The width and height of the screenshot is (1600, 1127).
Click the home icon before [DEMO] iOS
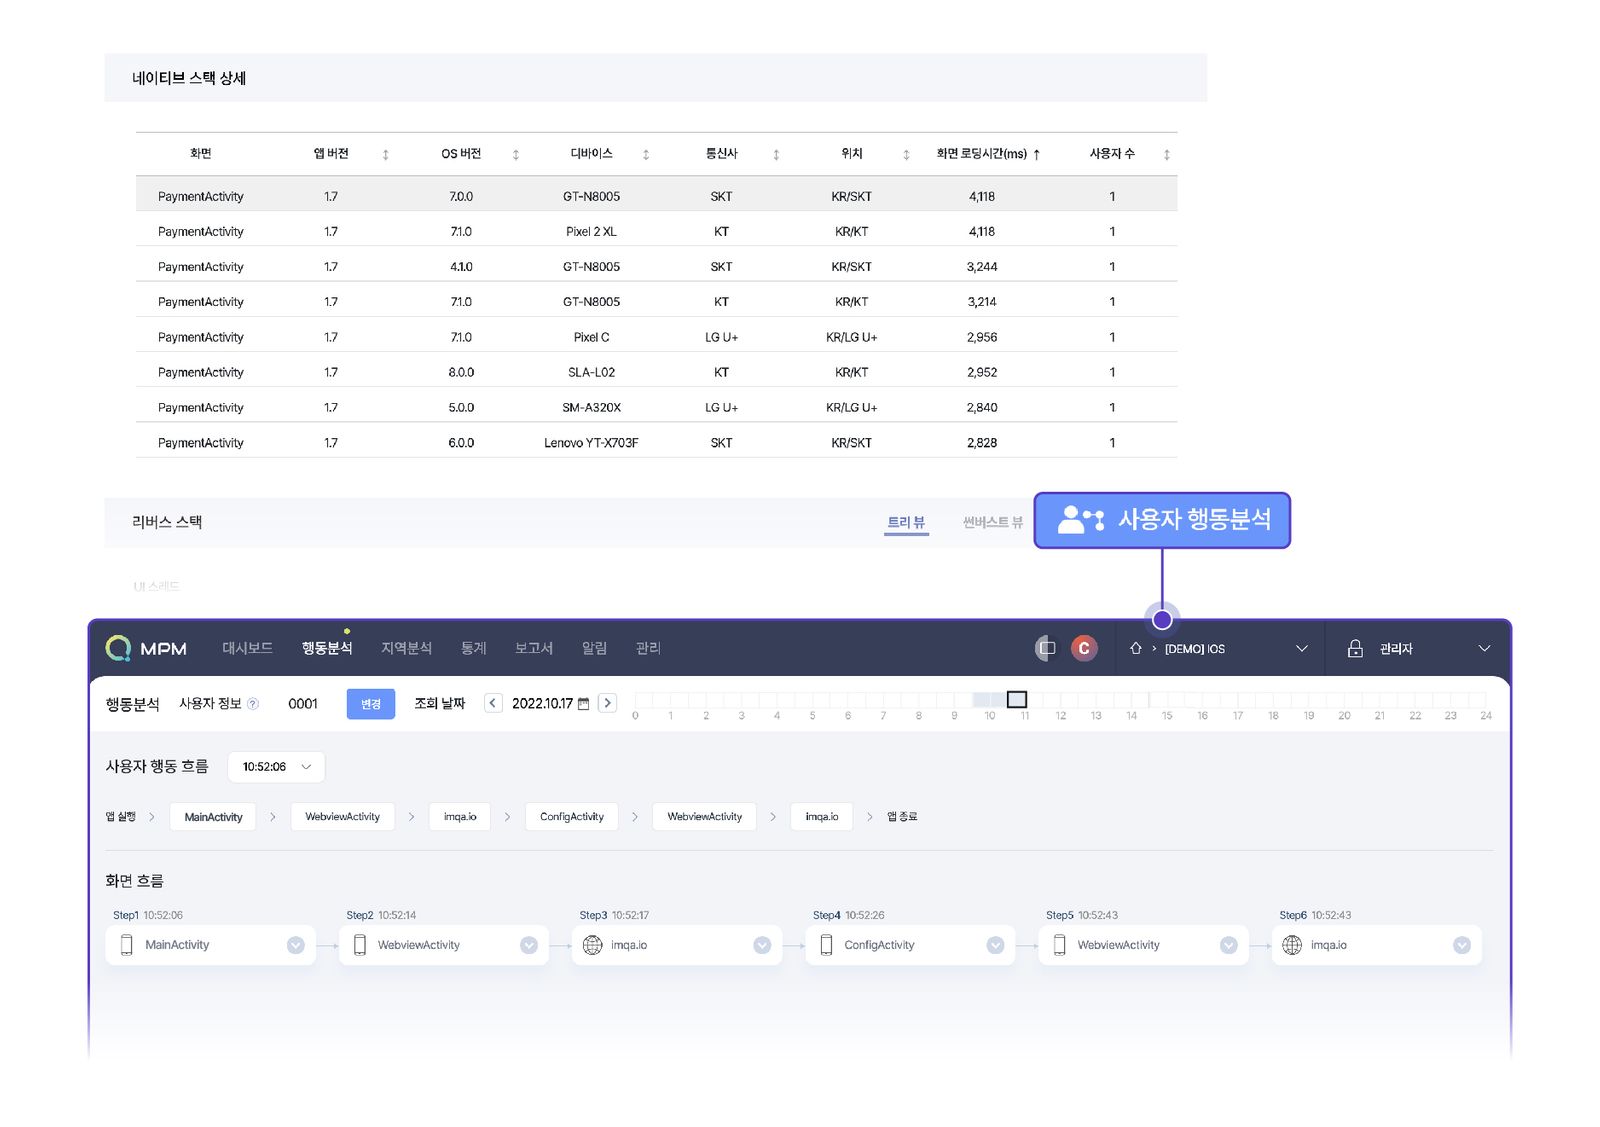click(1136, 648)
